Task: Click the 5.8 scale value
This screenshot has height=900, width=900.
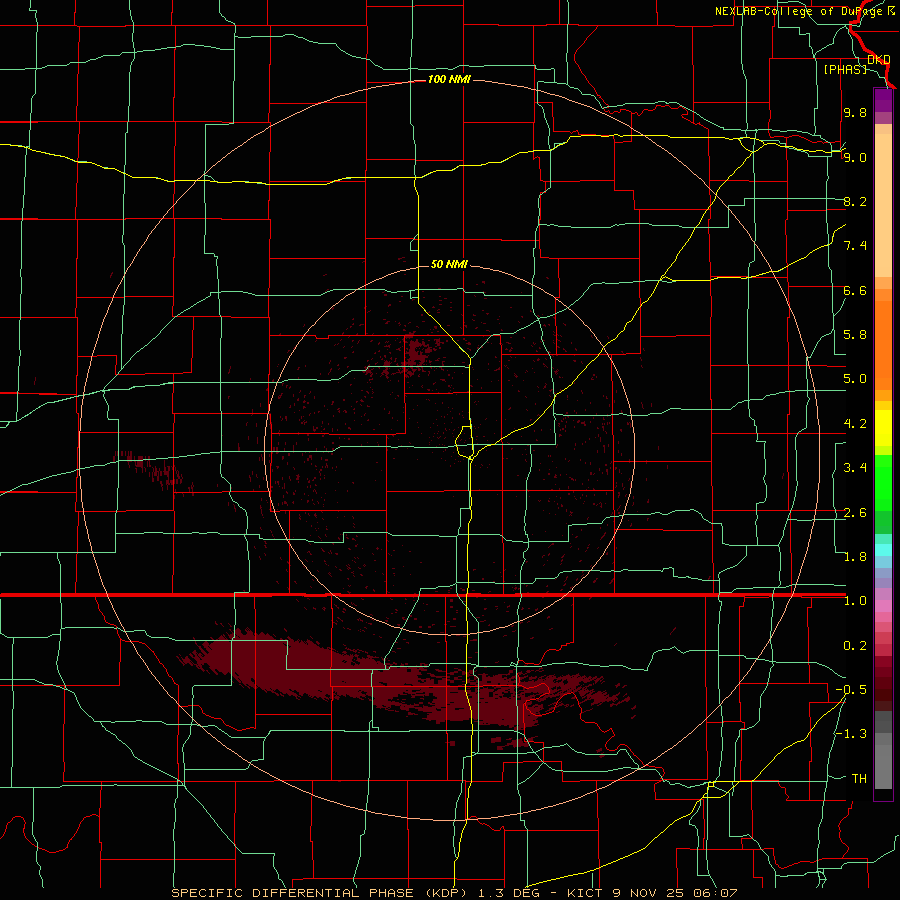Action: click(855, 335)
